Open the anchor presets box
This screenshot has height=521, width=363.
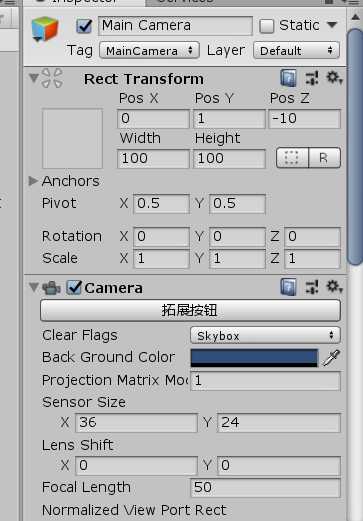click(72, 138)
